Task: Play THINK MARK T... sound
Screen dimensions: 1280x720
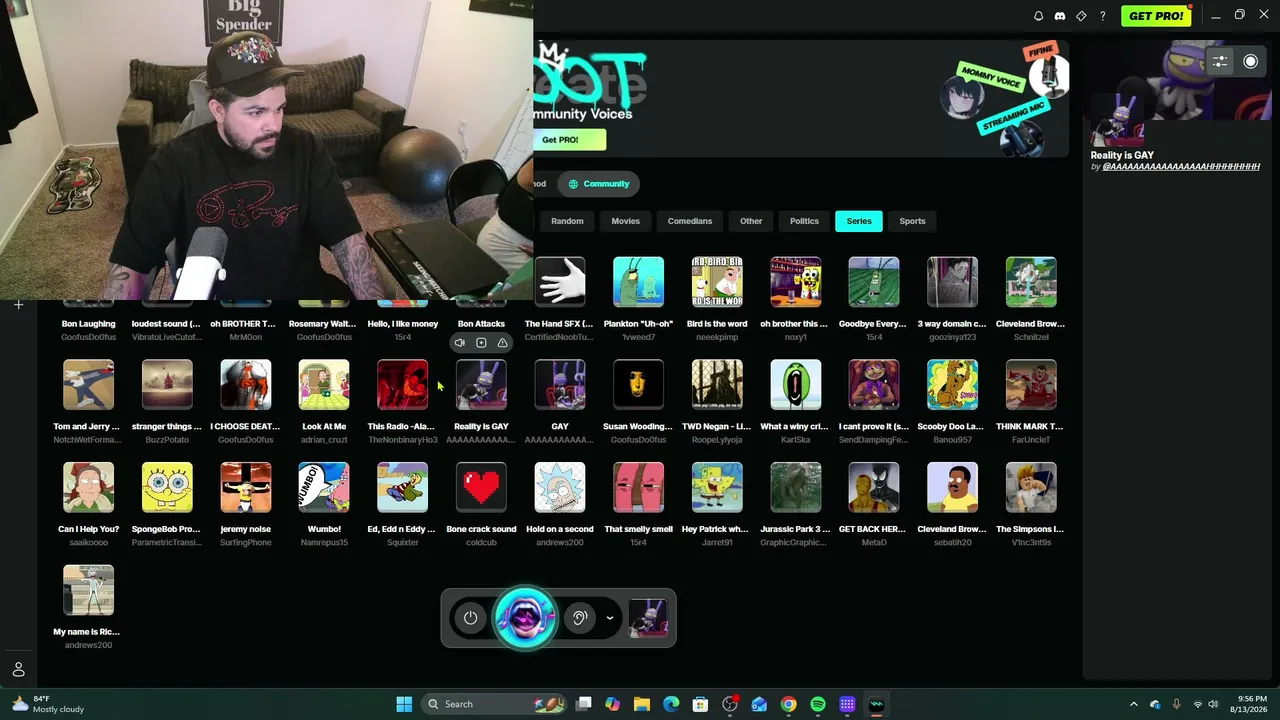Action: (x=1031, y=385)
